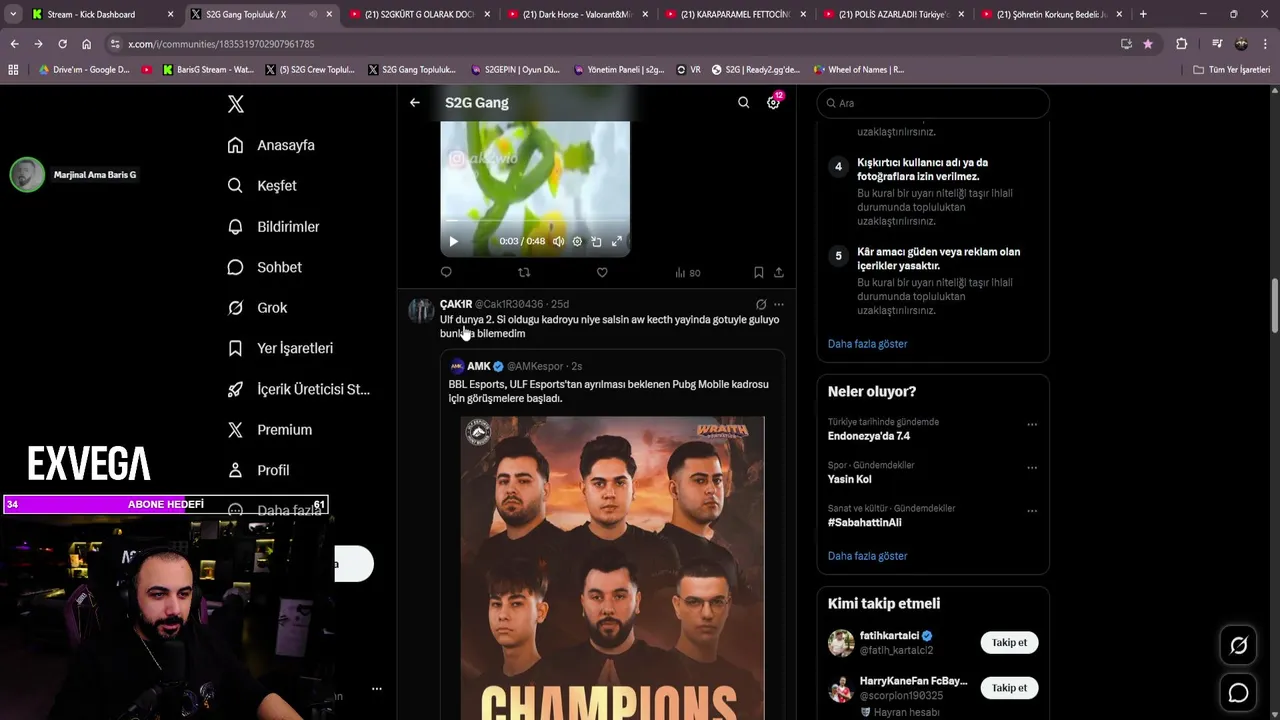This screenshot has height=720, width=1280.
Task: Click Daha fazla göster under rules
Action: (867, 344)
